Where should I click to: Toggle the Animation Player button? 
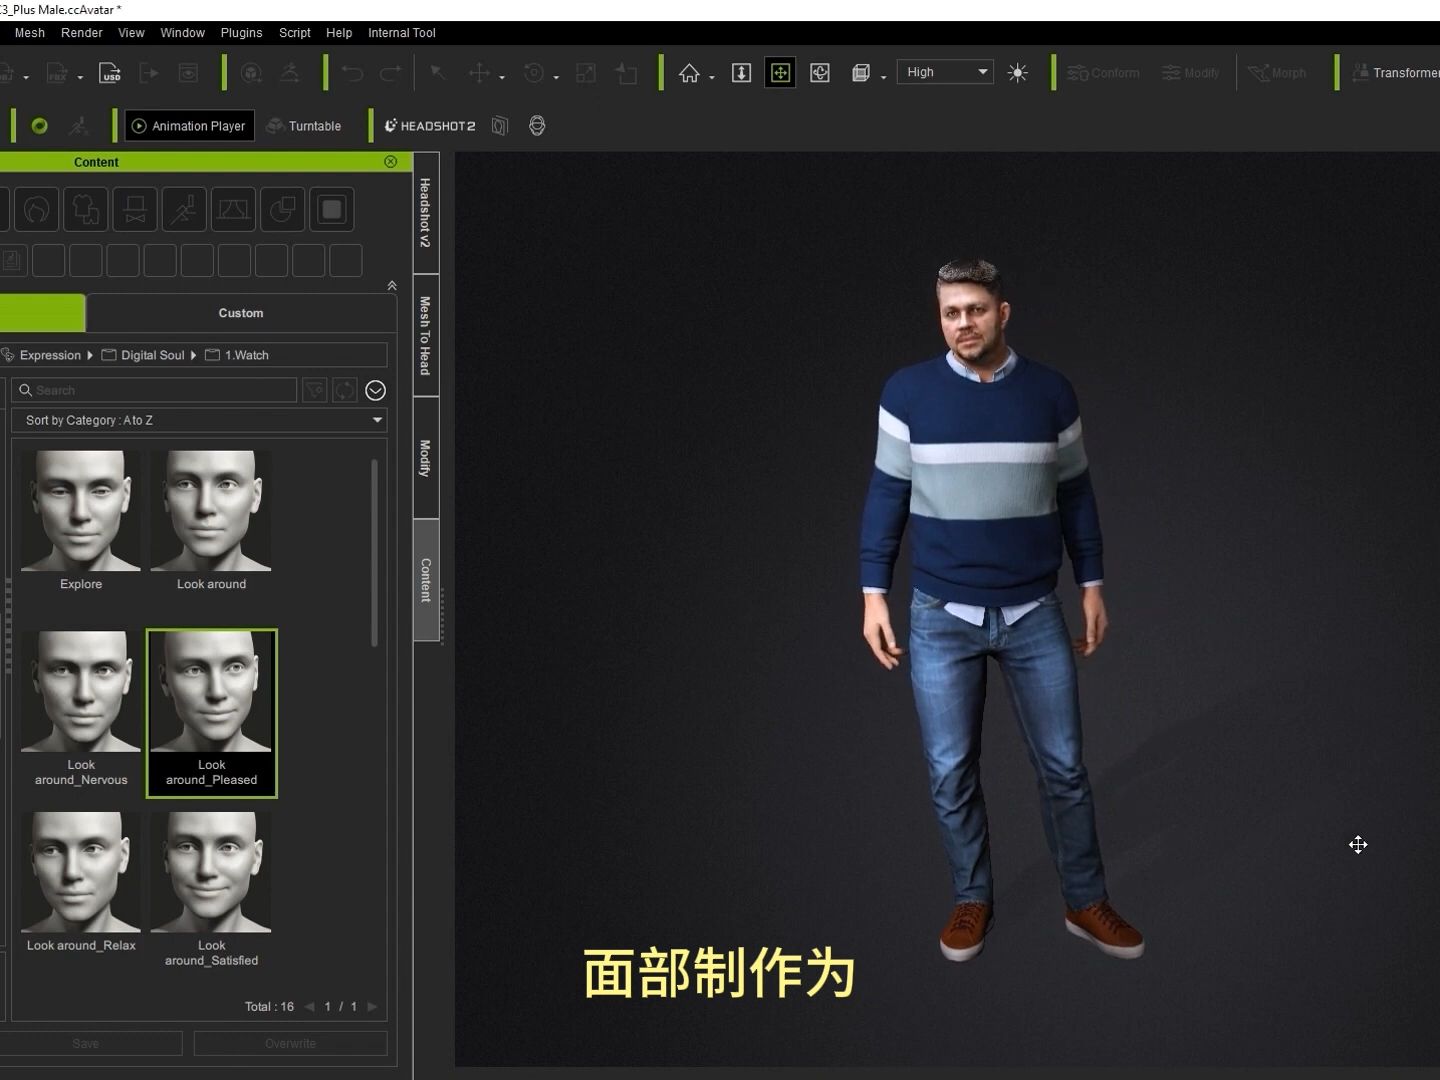pyautogui.click(x=189, y=126)
